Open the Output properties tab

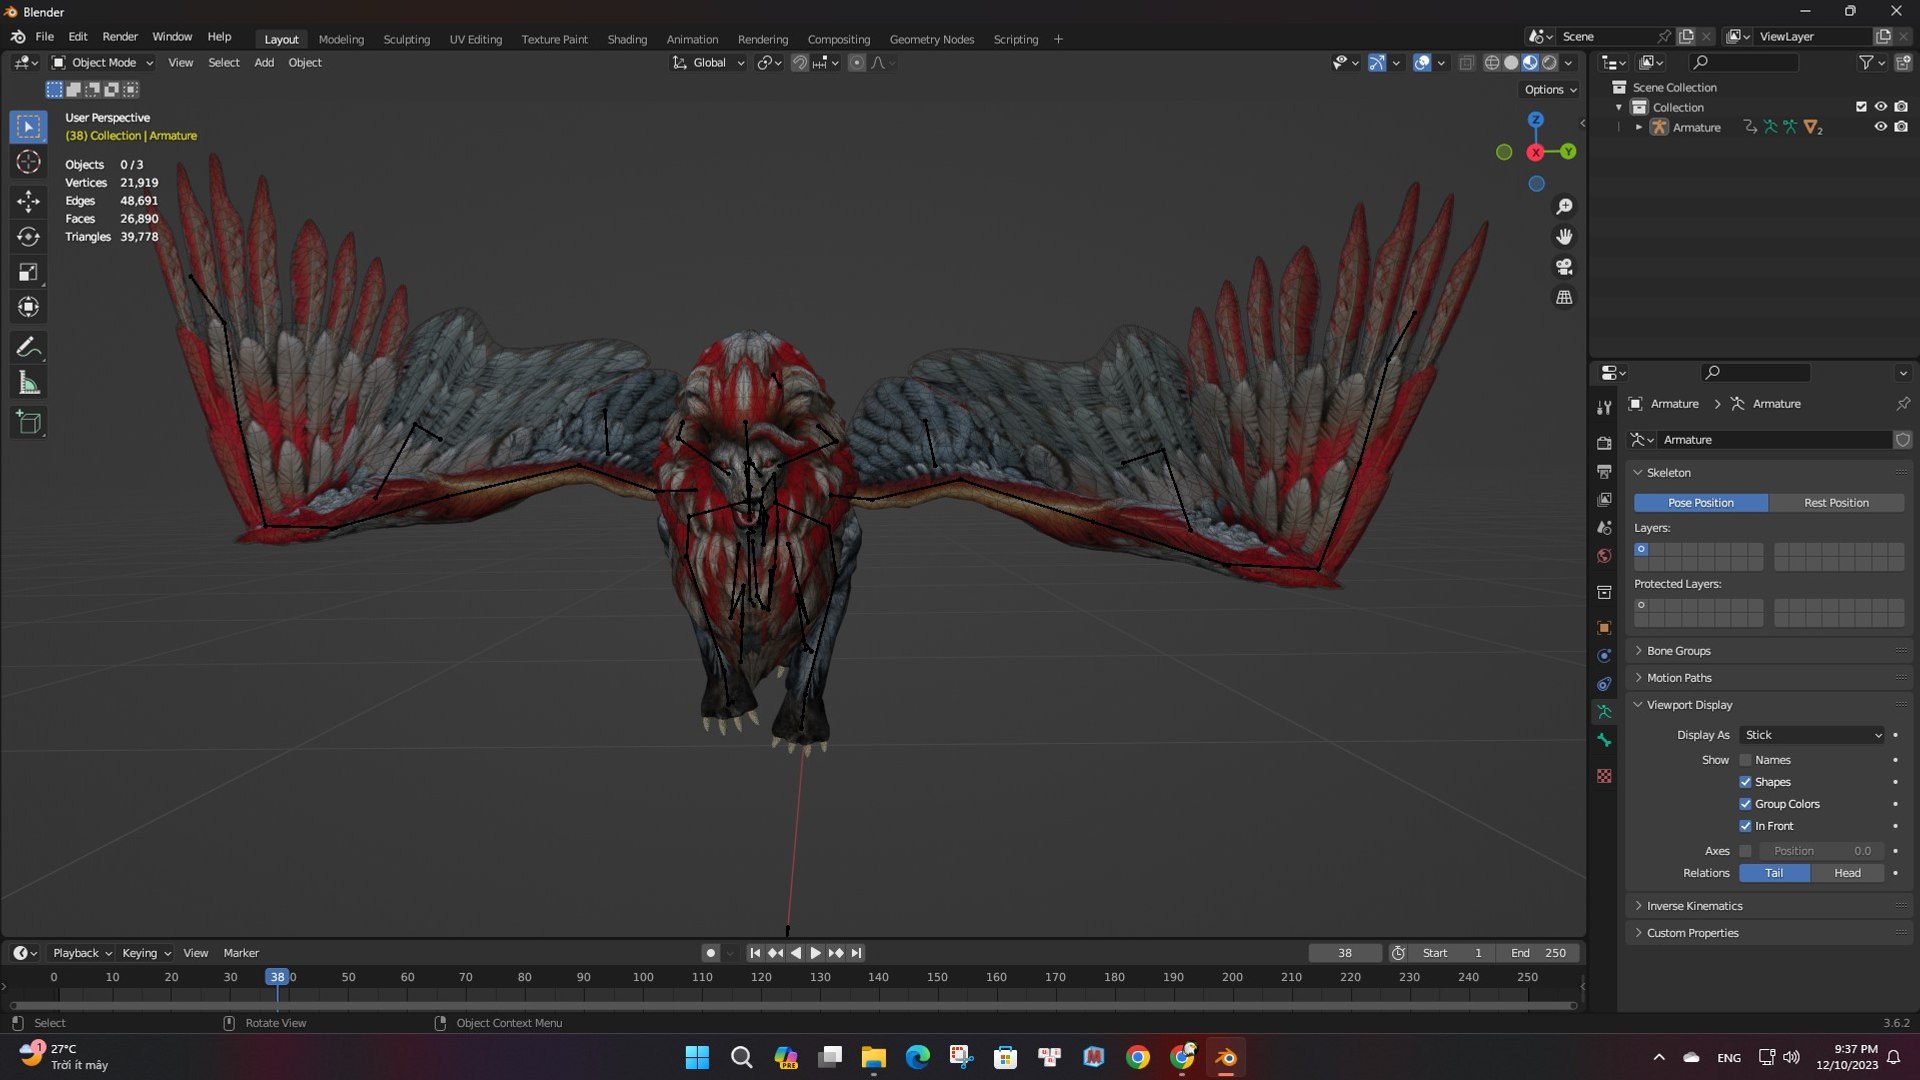(1604, 471)
